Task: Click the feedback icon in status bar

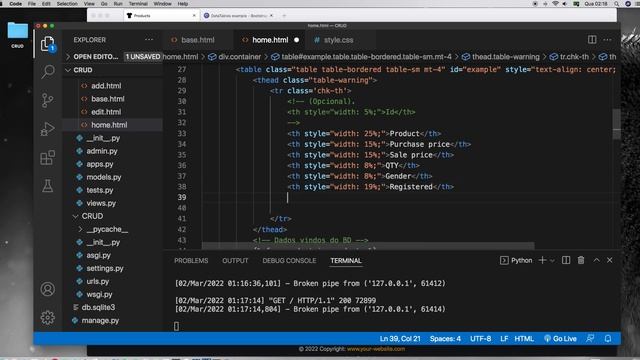Action: [x=590, y=338]
